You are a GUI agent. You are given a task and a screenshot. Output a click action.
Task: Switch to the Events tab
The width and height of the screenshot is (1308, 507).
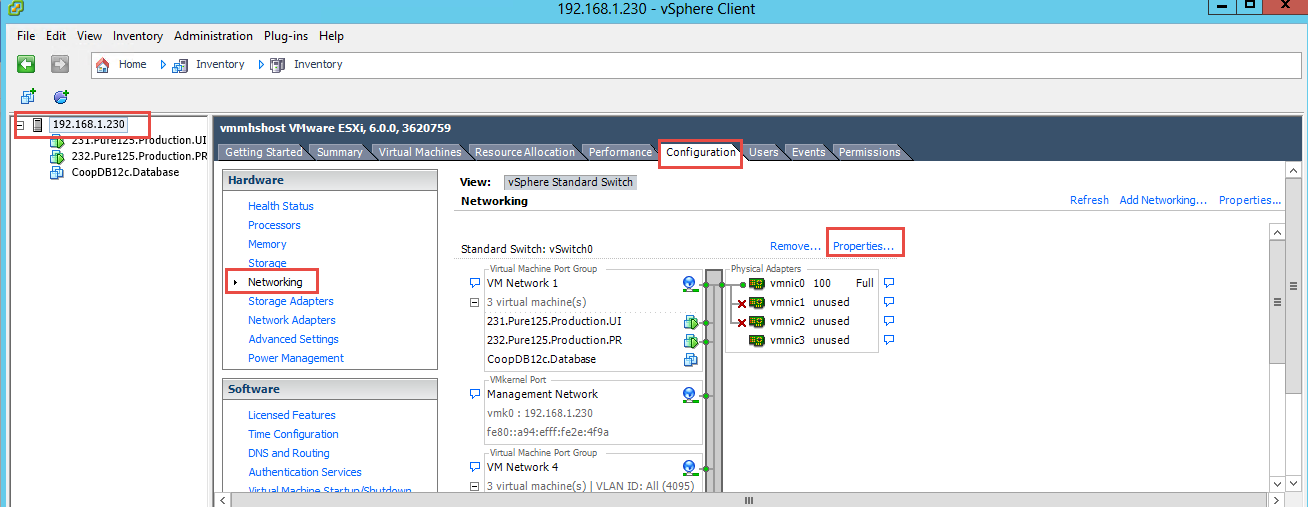click(x=808, y=152)
